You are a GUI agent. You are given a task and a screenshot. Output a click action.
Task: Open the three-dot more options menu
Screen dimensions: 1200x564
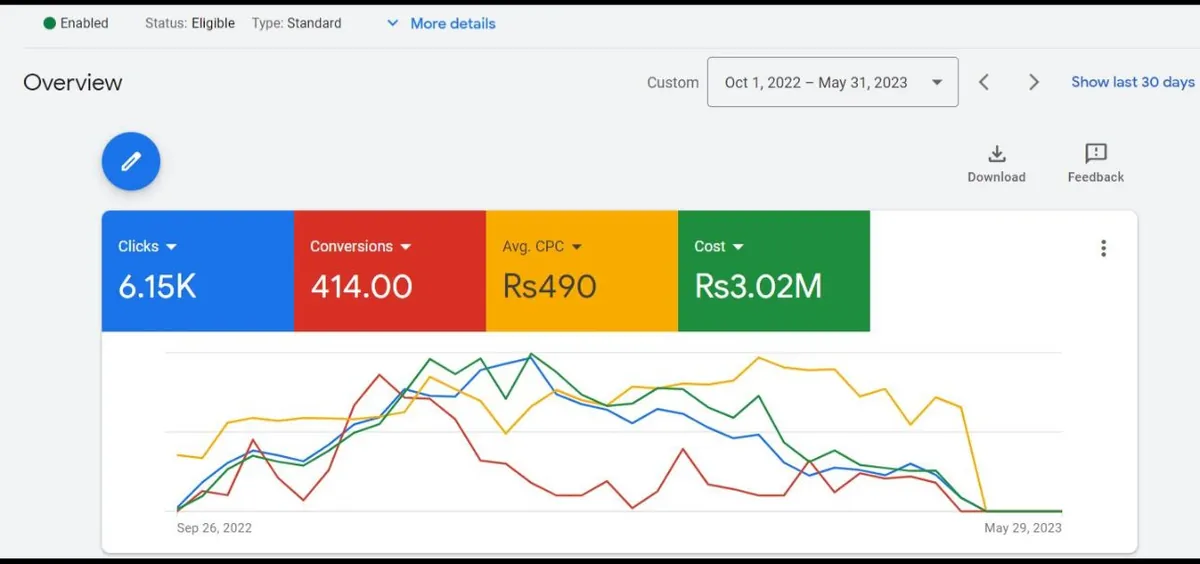(x=1103, y=248)
